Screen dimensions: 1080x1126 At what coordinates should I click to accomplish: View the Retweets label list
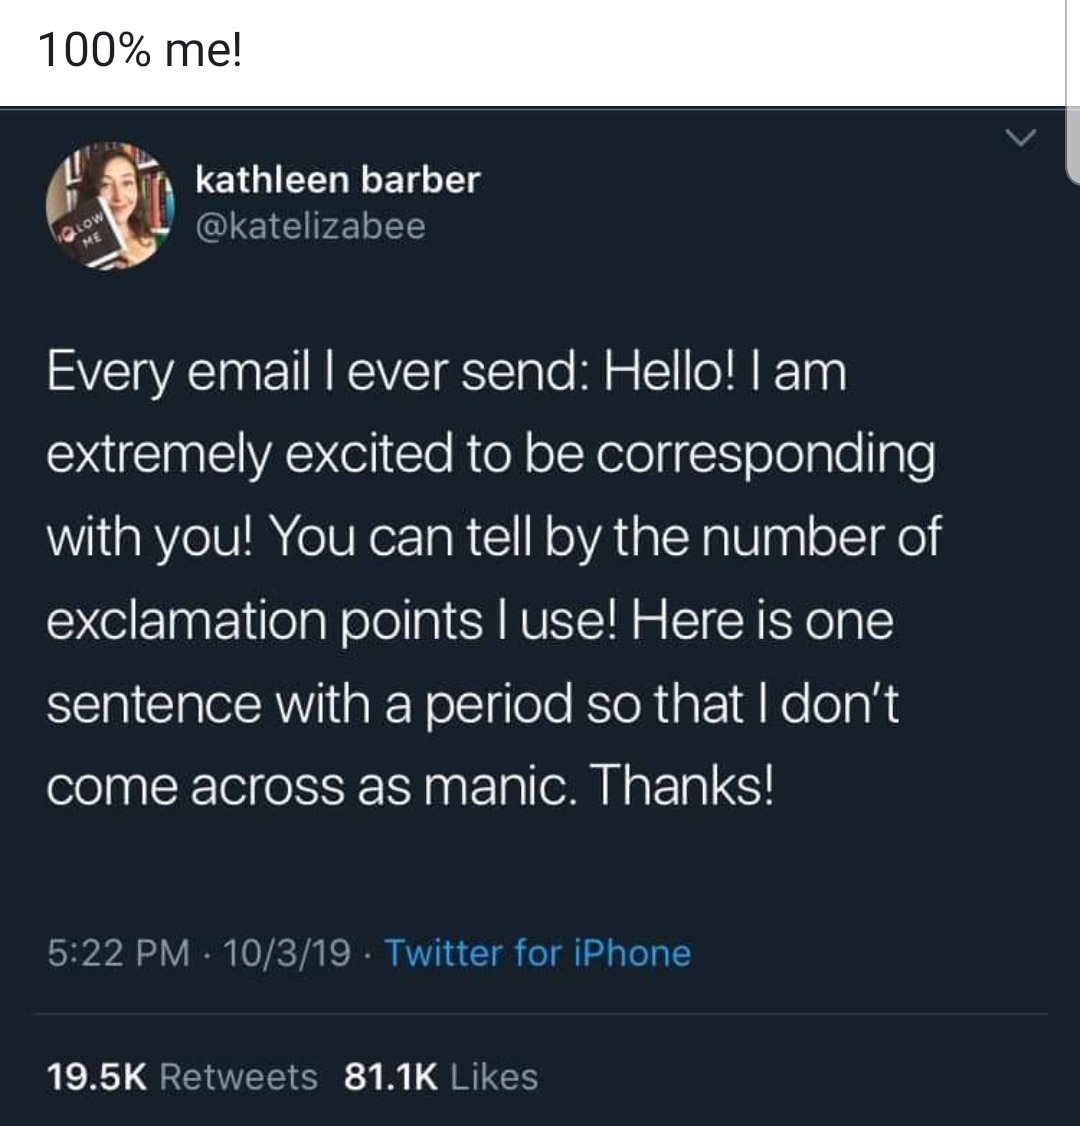coord(238,1077)
